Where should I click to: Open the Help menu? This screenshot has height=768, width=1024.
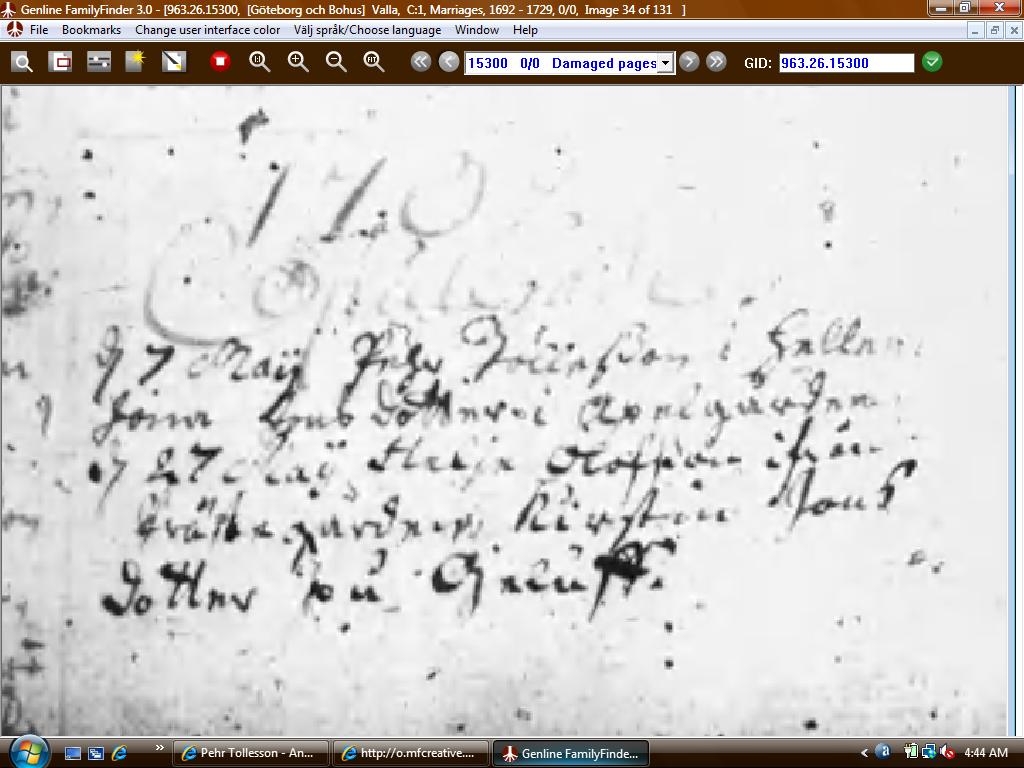point(525,30)
